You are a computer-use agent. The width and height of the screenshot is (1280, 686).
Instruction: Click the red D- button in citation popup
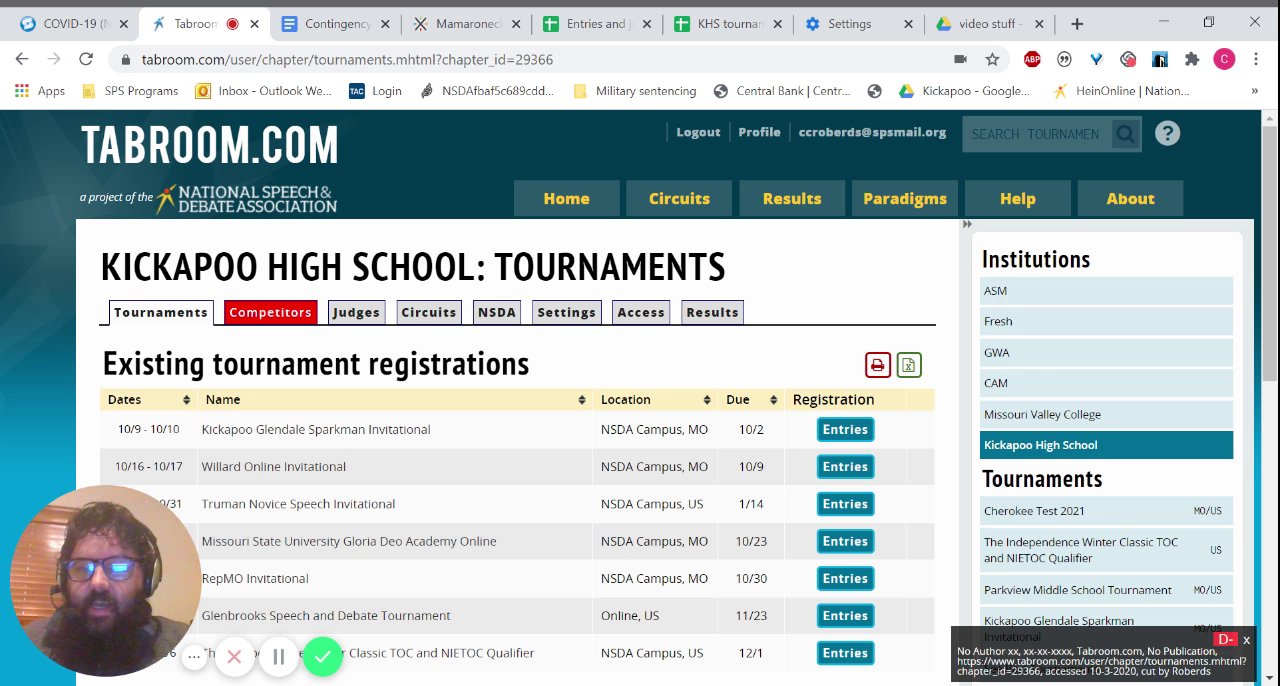point(1225,640)
